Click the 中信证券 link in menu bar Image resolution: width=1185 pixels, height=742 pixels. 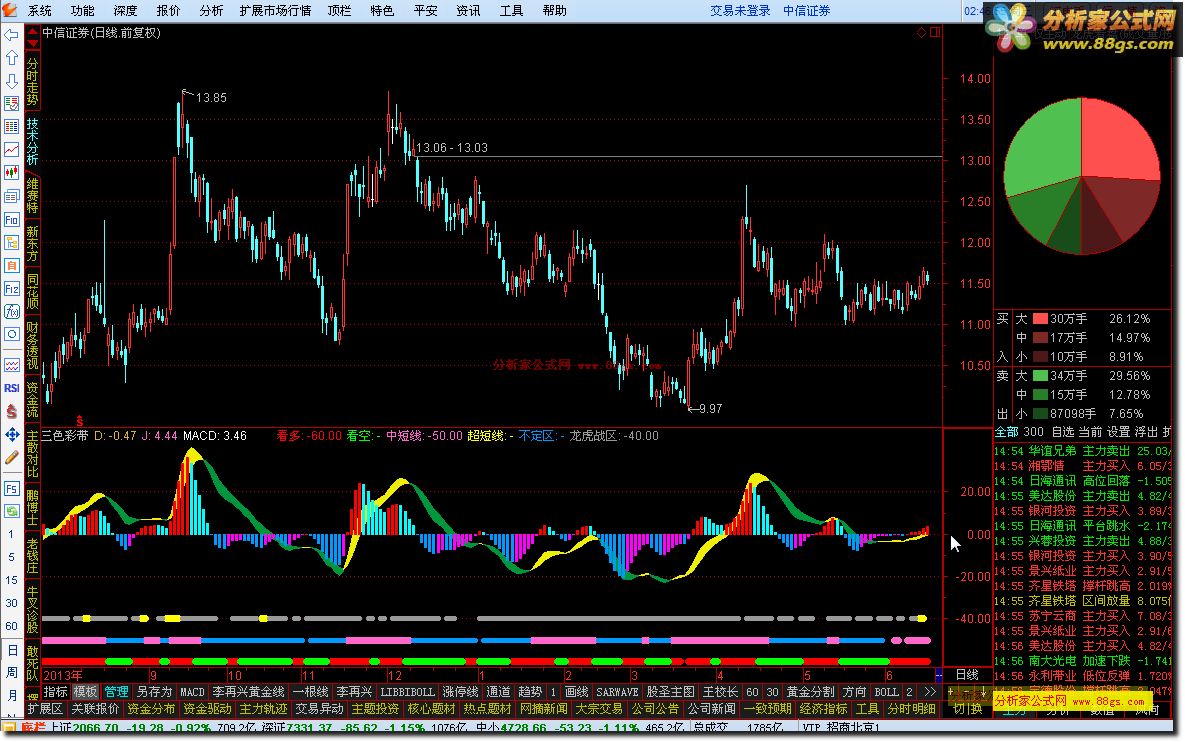pos(806,11)
